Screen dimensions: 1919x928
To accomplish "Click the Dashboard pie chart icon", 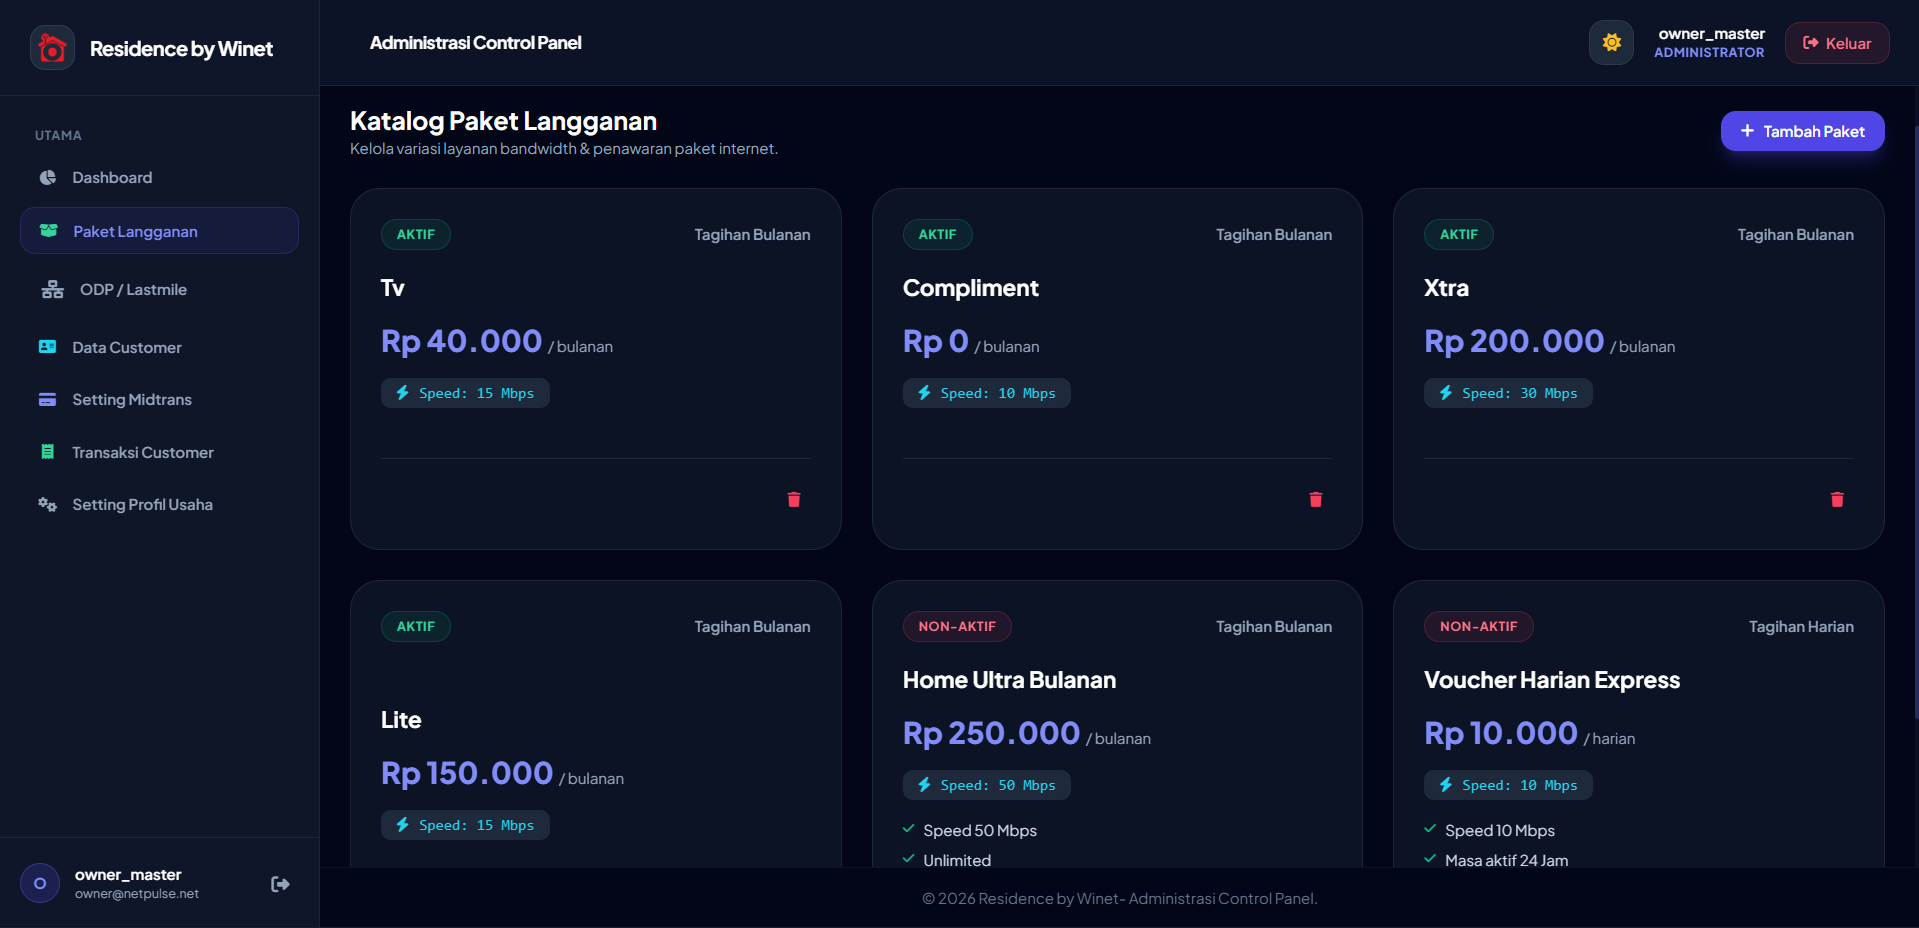I will tap(48, 178).
